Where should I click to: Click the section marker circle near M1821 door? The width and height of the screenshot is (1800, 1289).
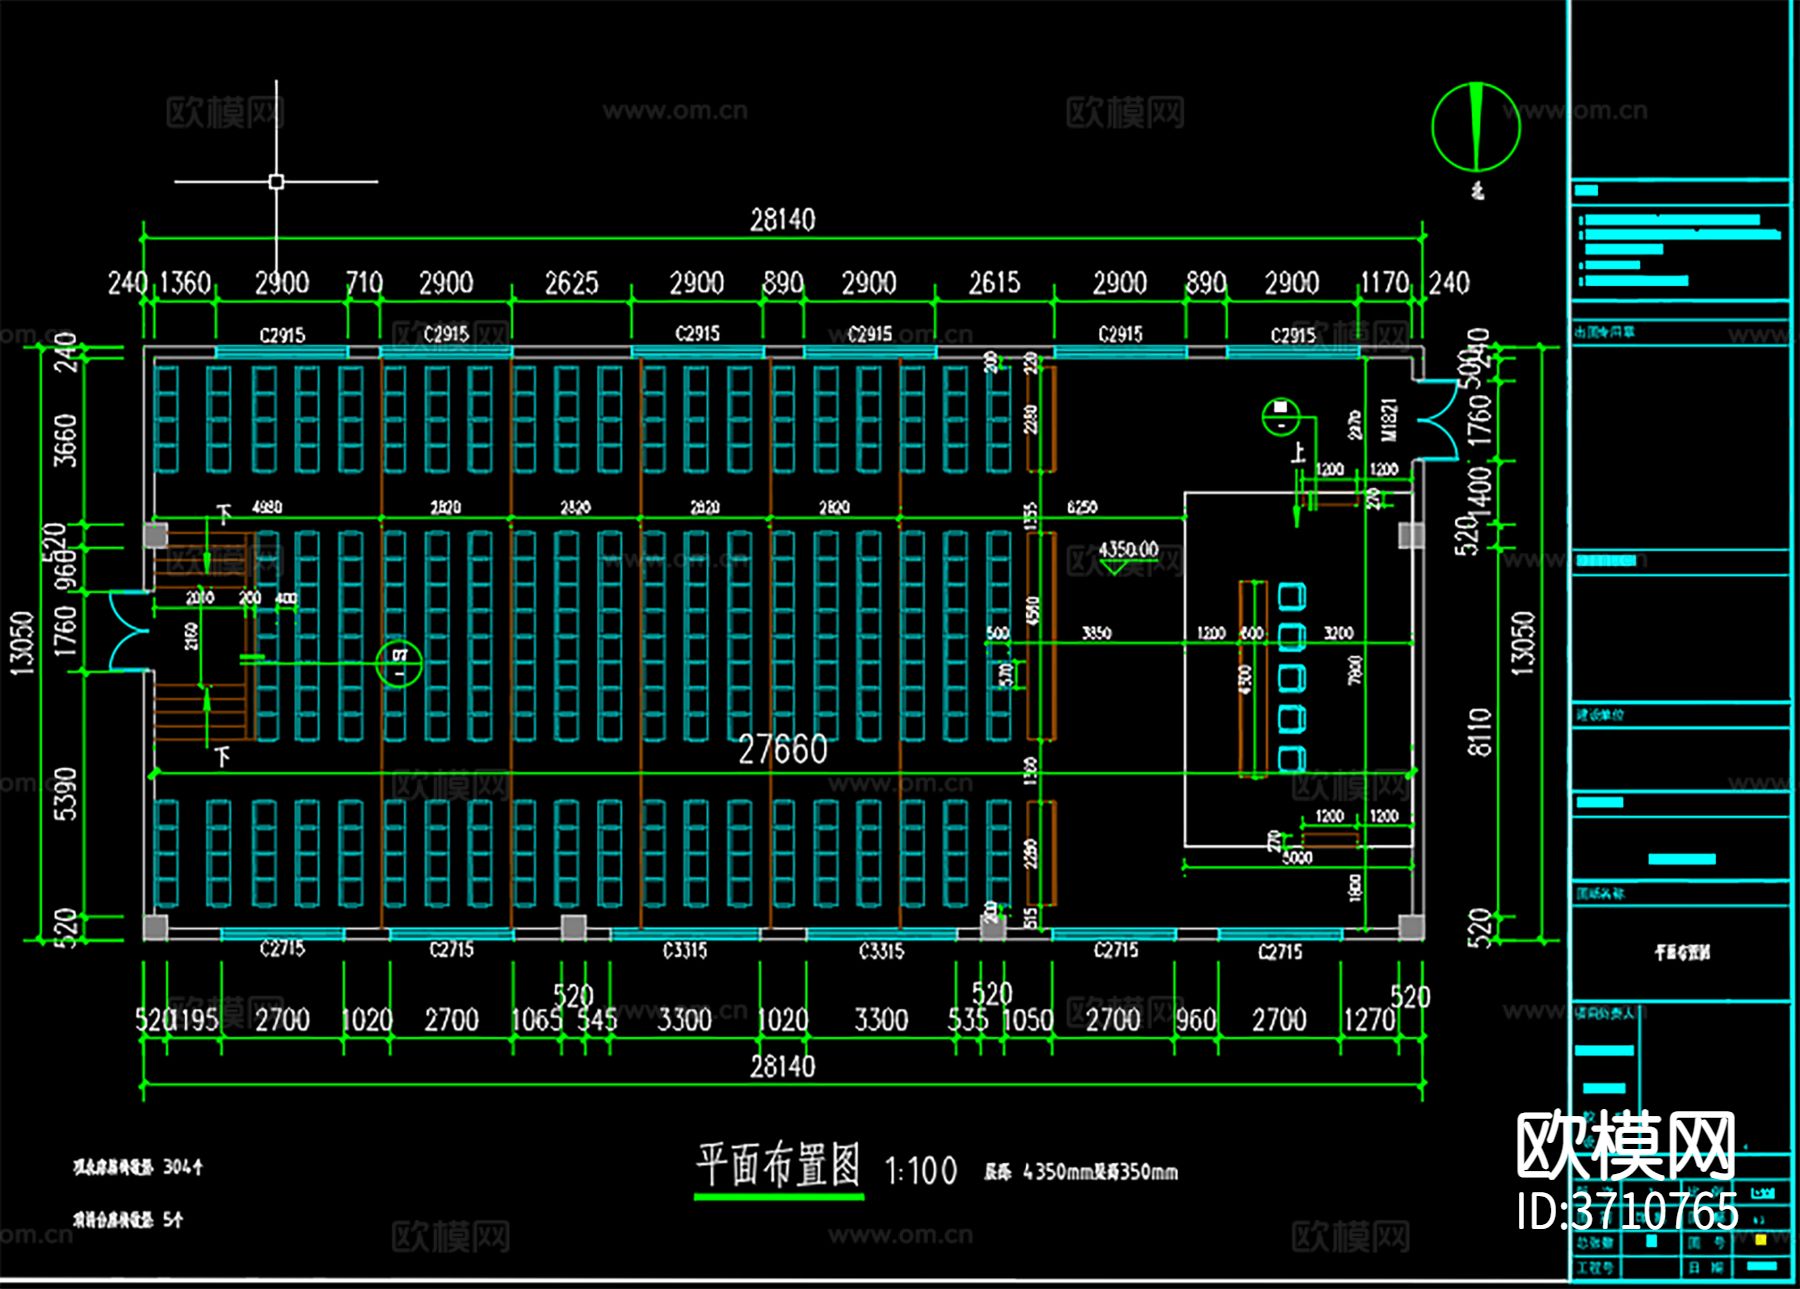click(1281, 417)
